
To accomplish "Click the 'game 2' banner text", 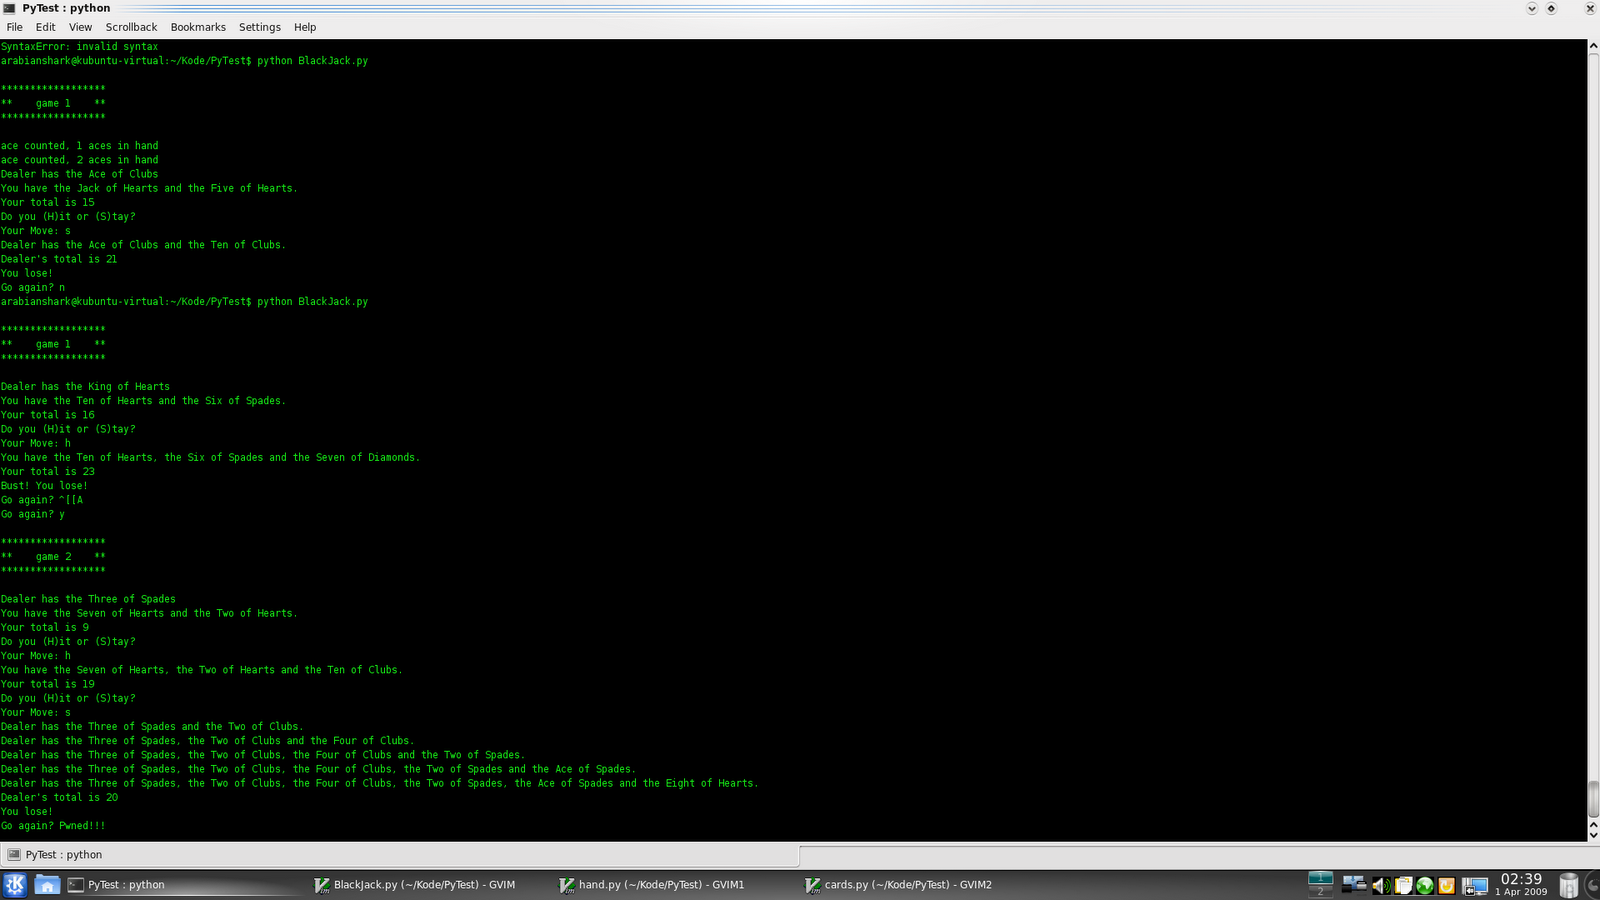I will click(54, 556).
